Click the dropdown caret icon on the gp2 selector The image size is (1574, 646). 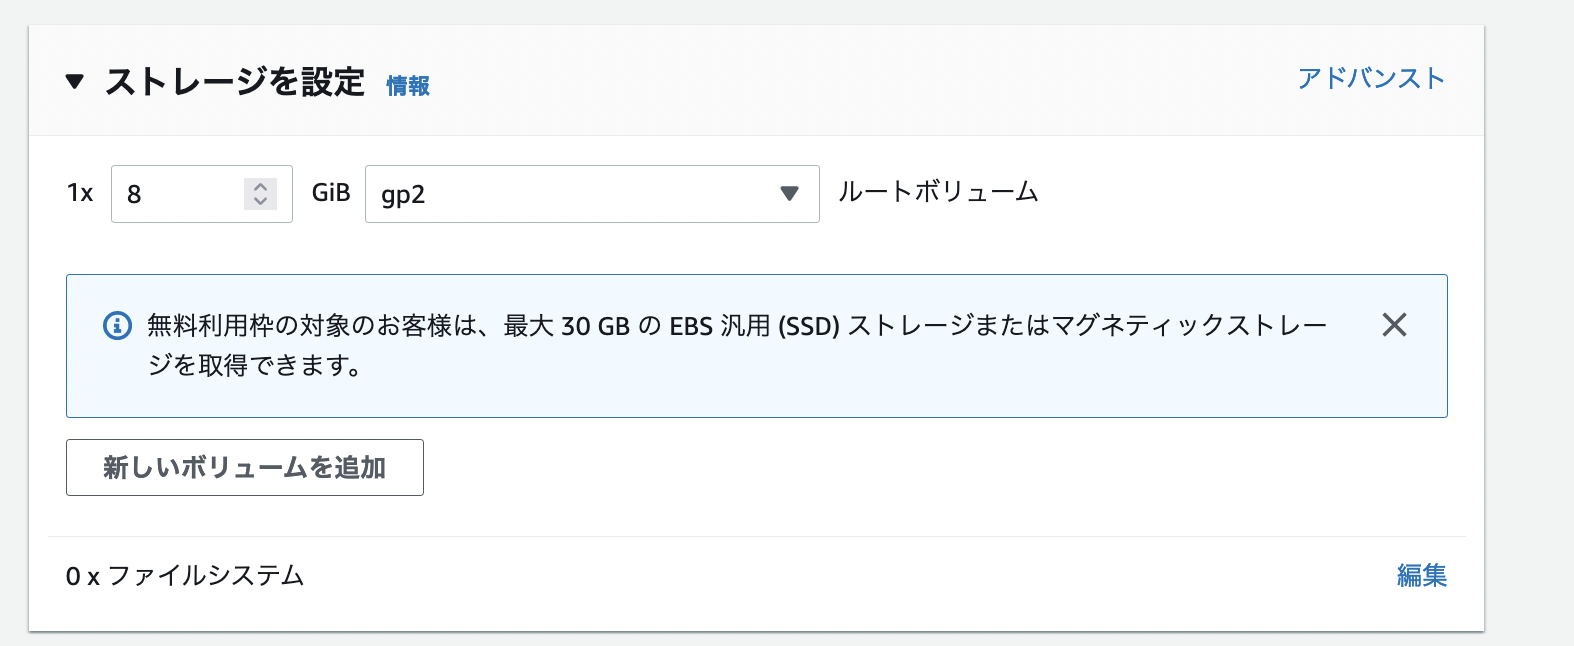click(789, 193)
